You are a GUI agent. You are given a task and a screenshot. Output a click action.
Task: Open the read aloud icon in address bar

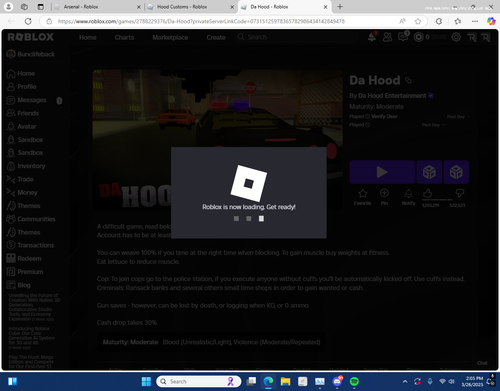402,21
